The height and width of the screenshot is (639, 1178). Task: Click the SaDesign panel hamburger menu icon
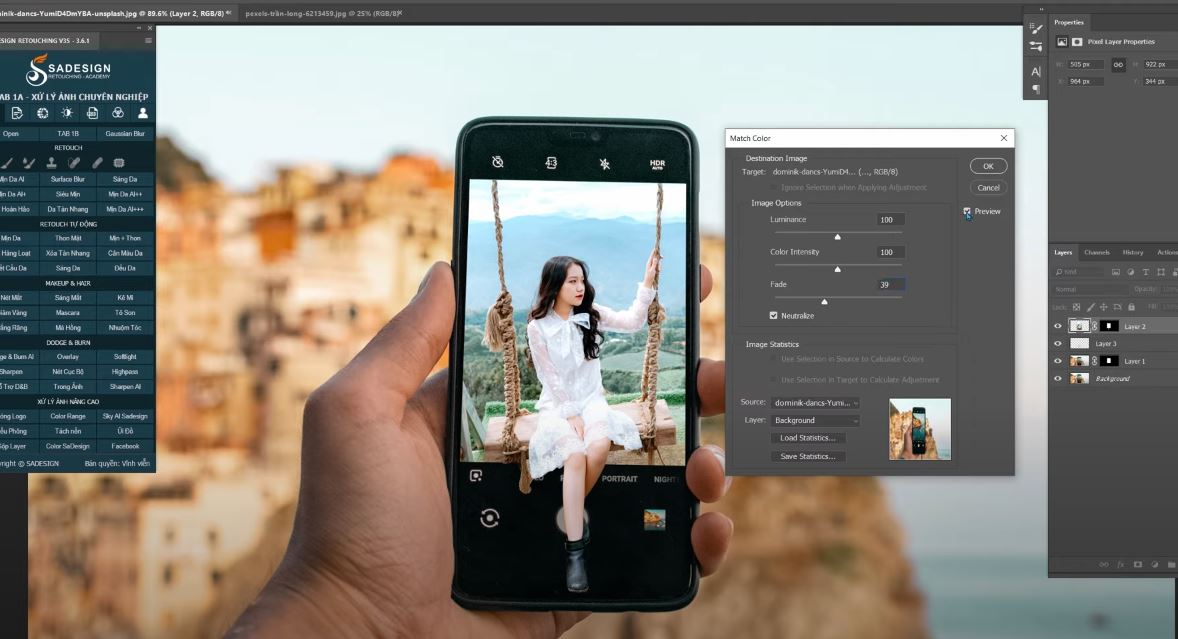(148, 40)
